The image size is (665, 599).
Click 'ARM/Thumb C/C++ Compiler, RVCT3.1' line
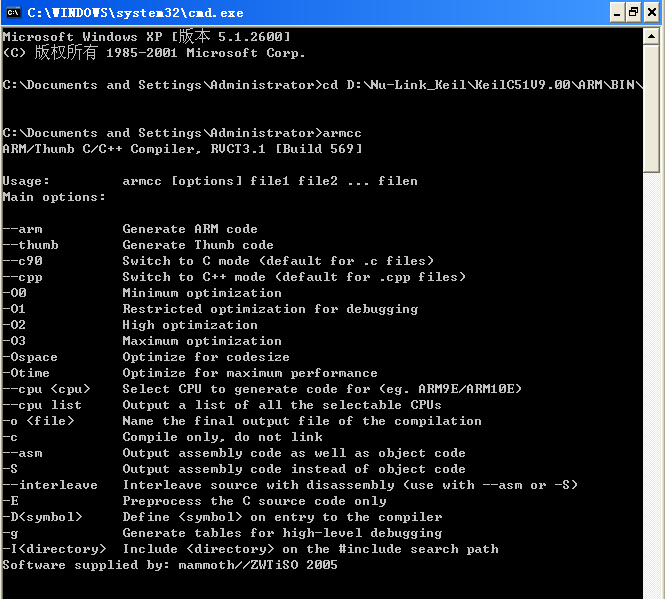click(x=182, y=149)
